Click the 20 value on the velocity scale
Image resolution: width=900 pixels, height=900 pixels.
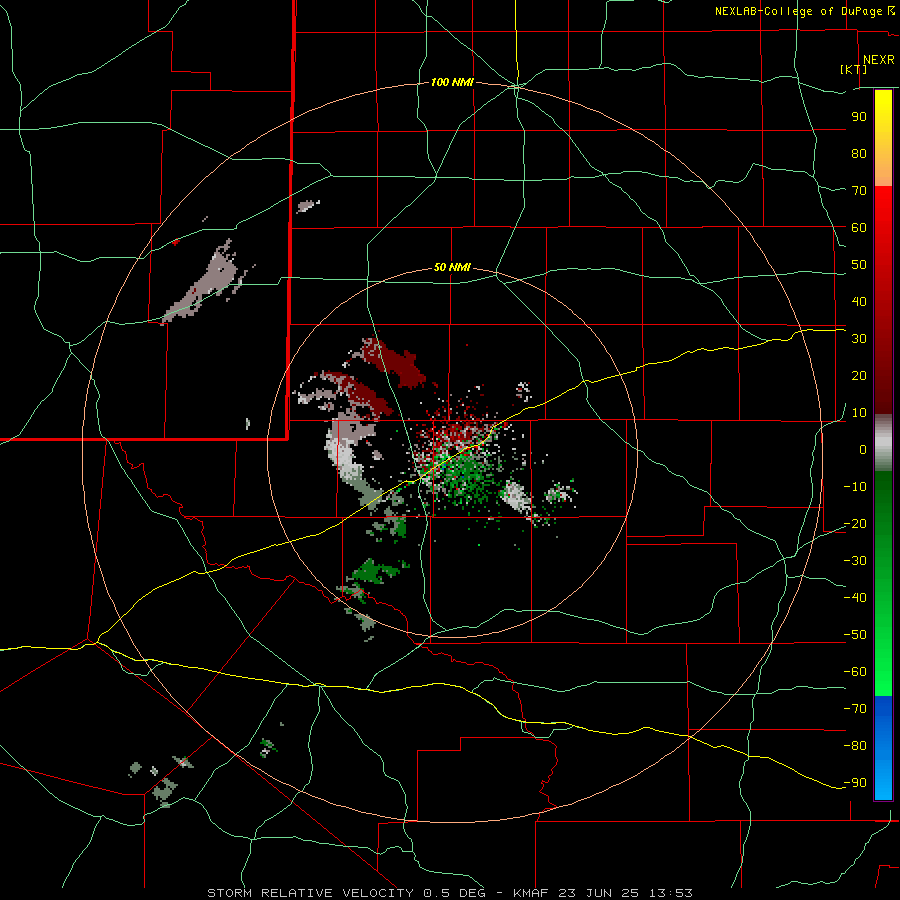pos(859,375)
